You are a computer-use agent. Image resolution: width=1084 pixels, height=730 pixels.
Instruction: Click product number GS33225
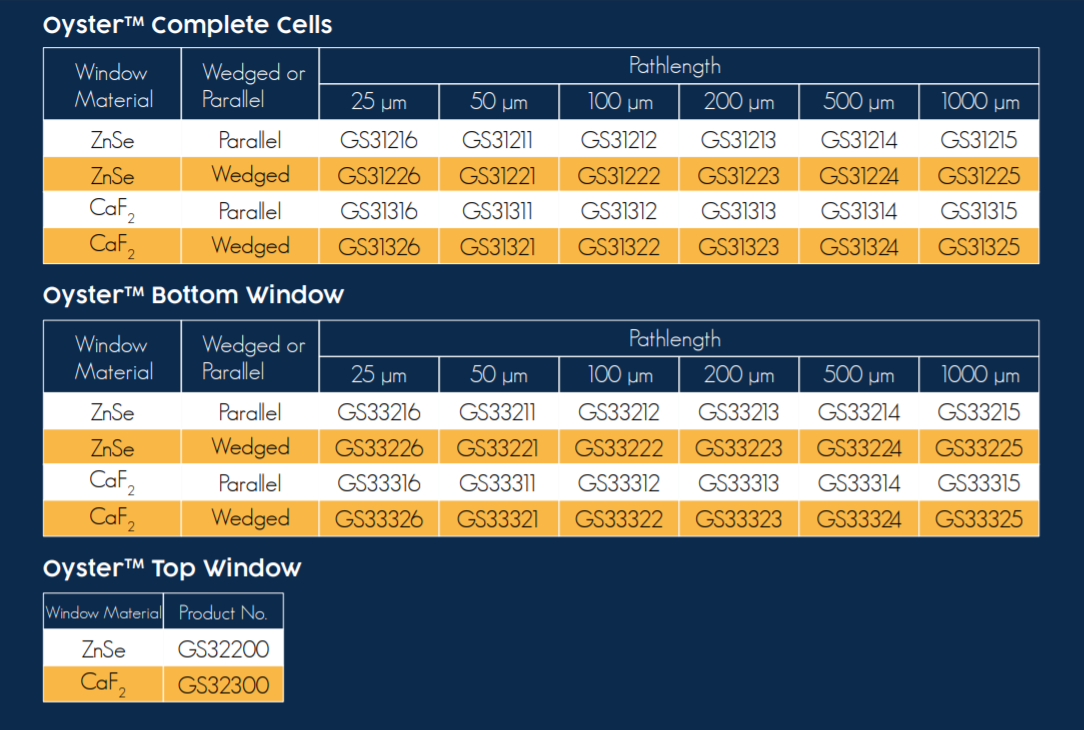click(x=979, y=448)
